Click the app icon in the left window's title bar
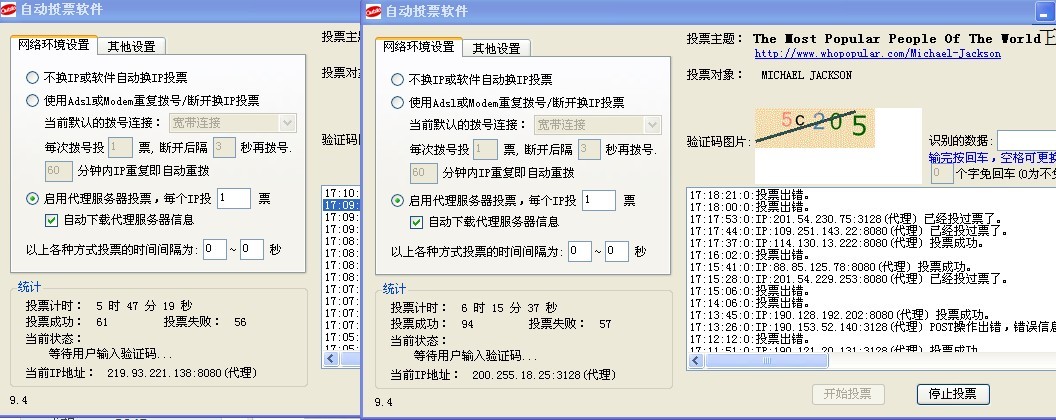 8,9
